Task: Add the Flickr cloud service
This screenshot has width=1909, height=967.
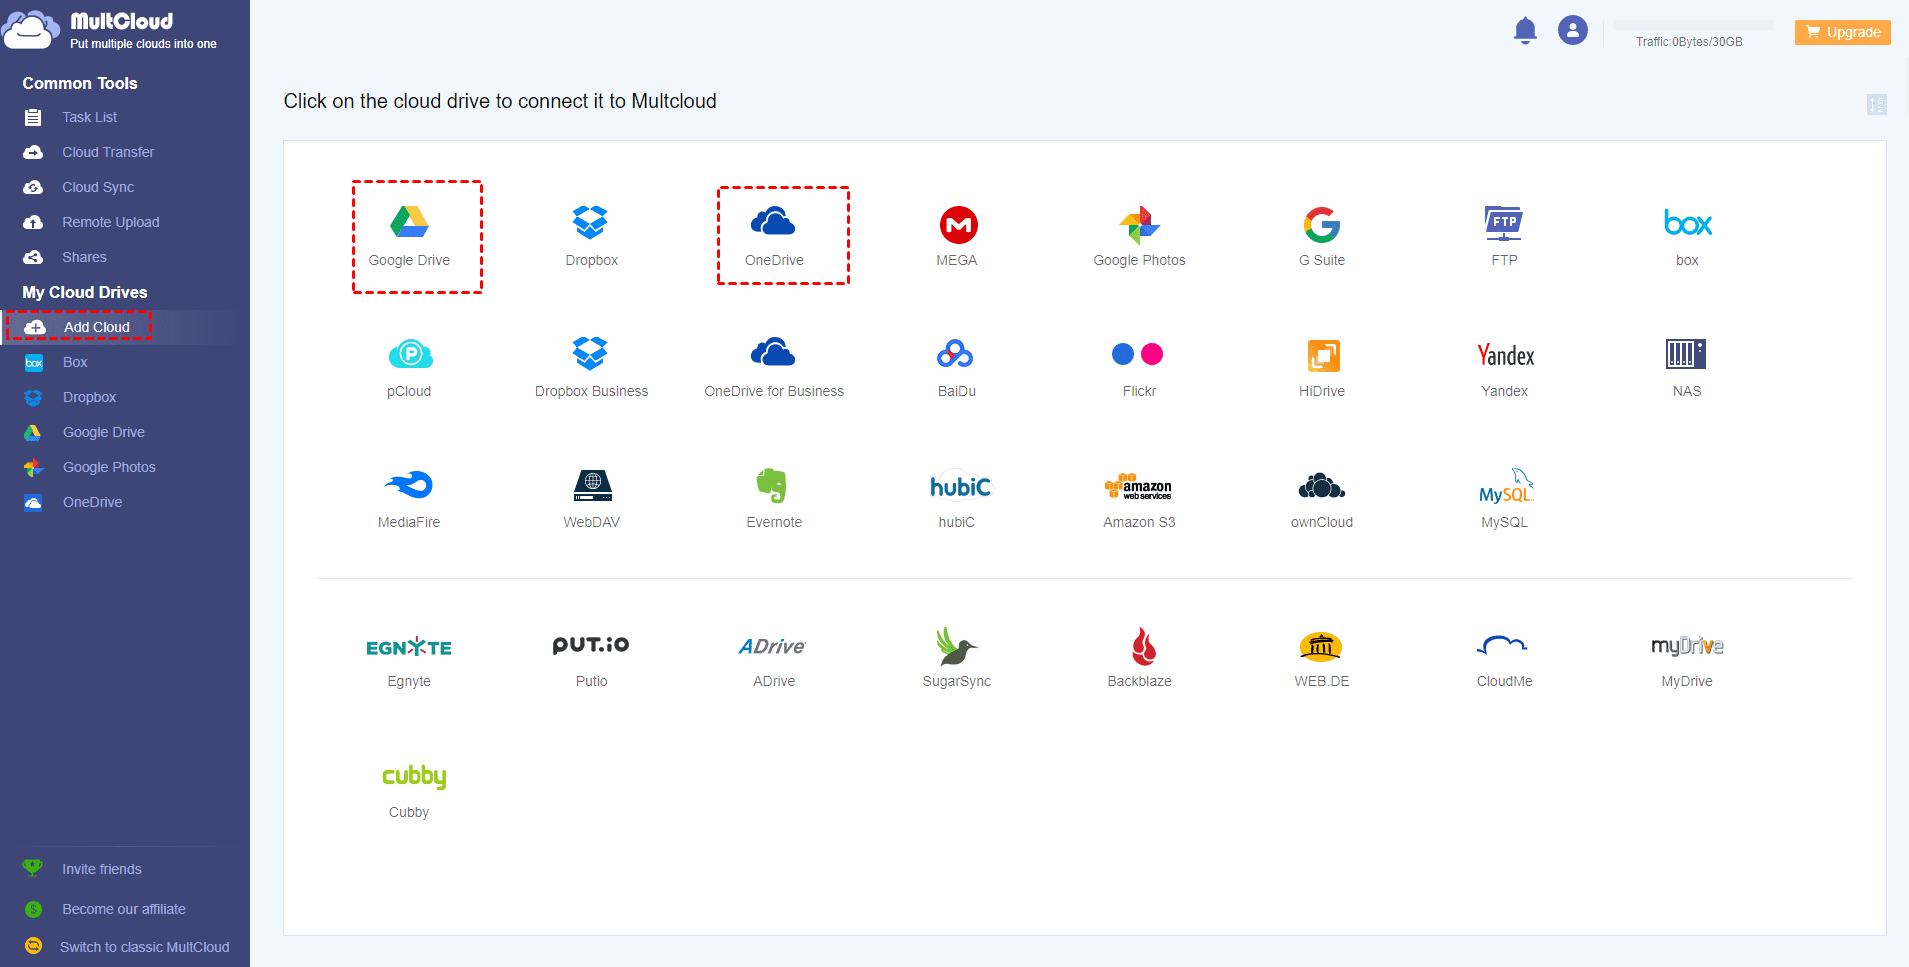Action: click(1138, 365)
